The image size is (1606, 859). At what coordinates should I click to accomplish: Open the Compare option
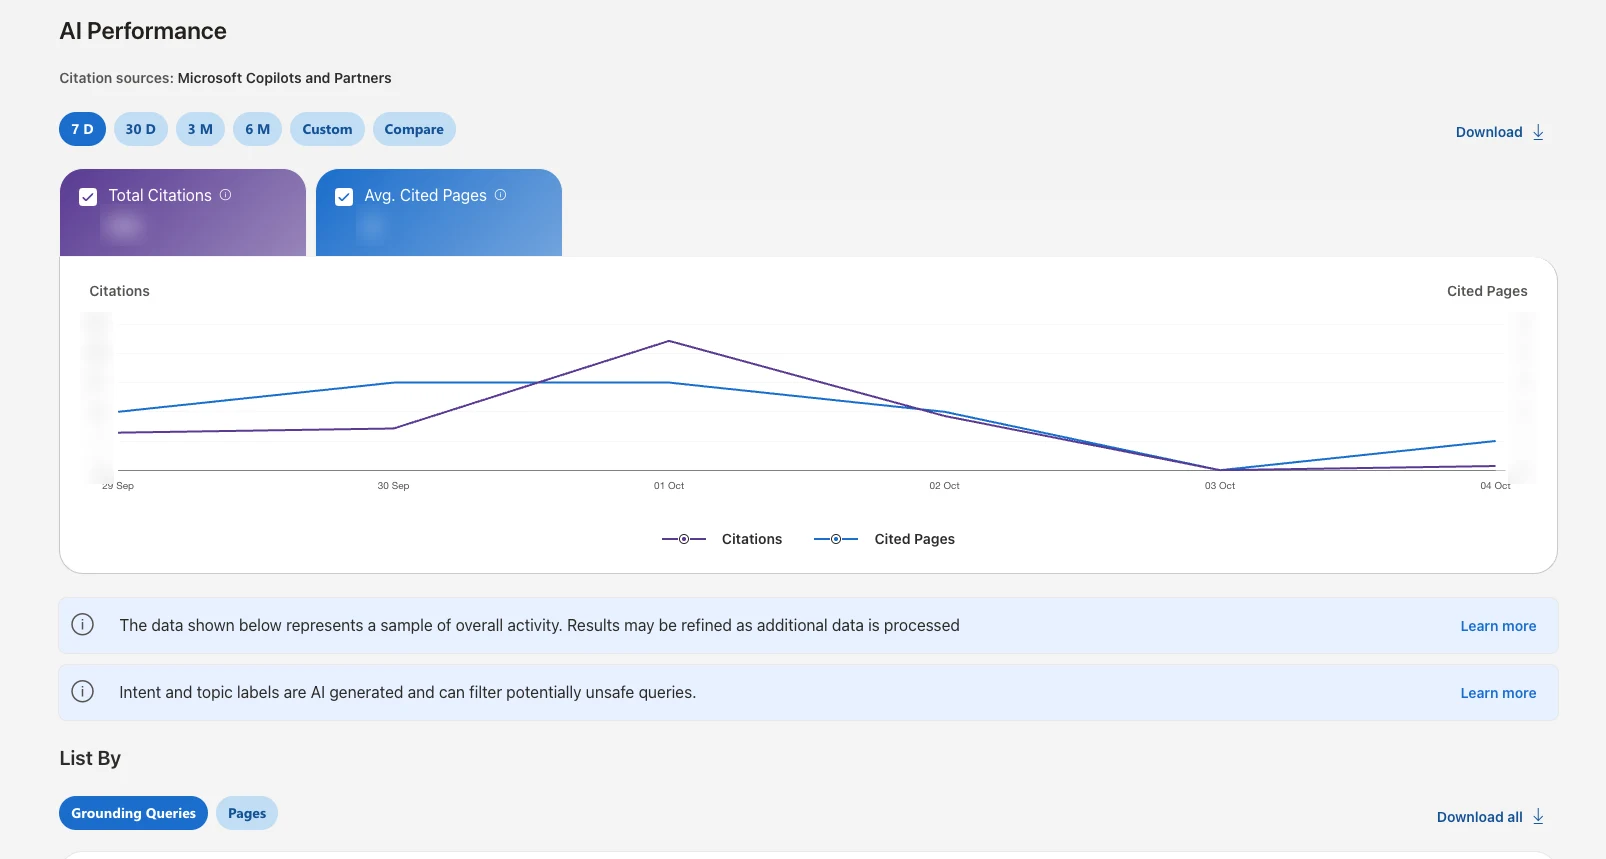(414, 129)
